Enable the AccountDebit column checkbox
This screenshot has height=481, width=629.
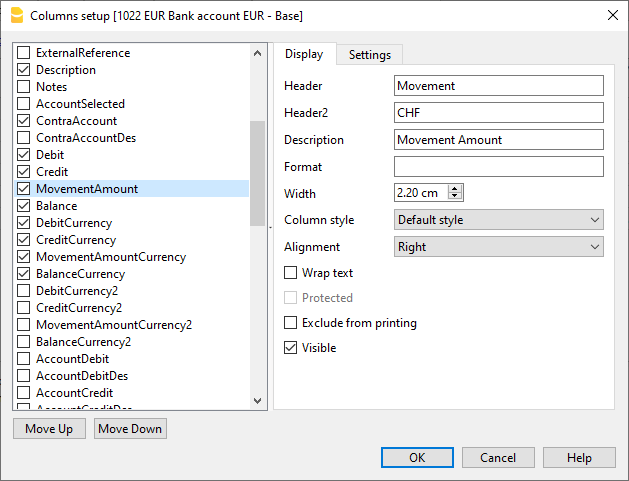(24, 359)
